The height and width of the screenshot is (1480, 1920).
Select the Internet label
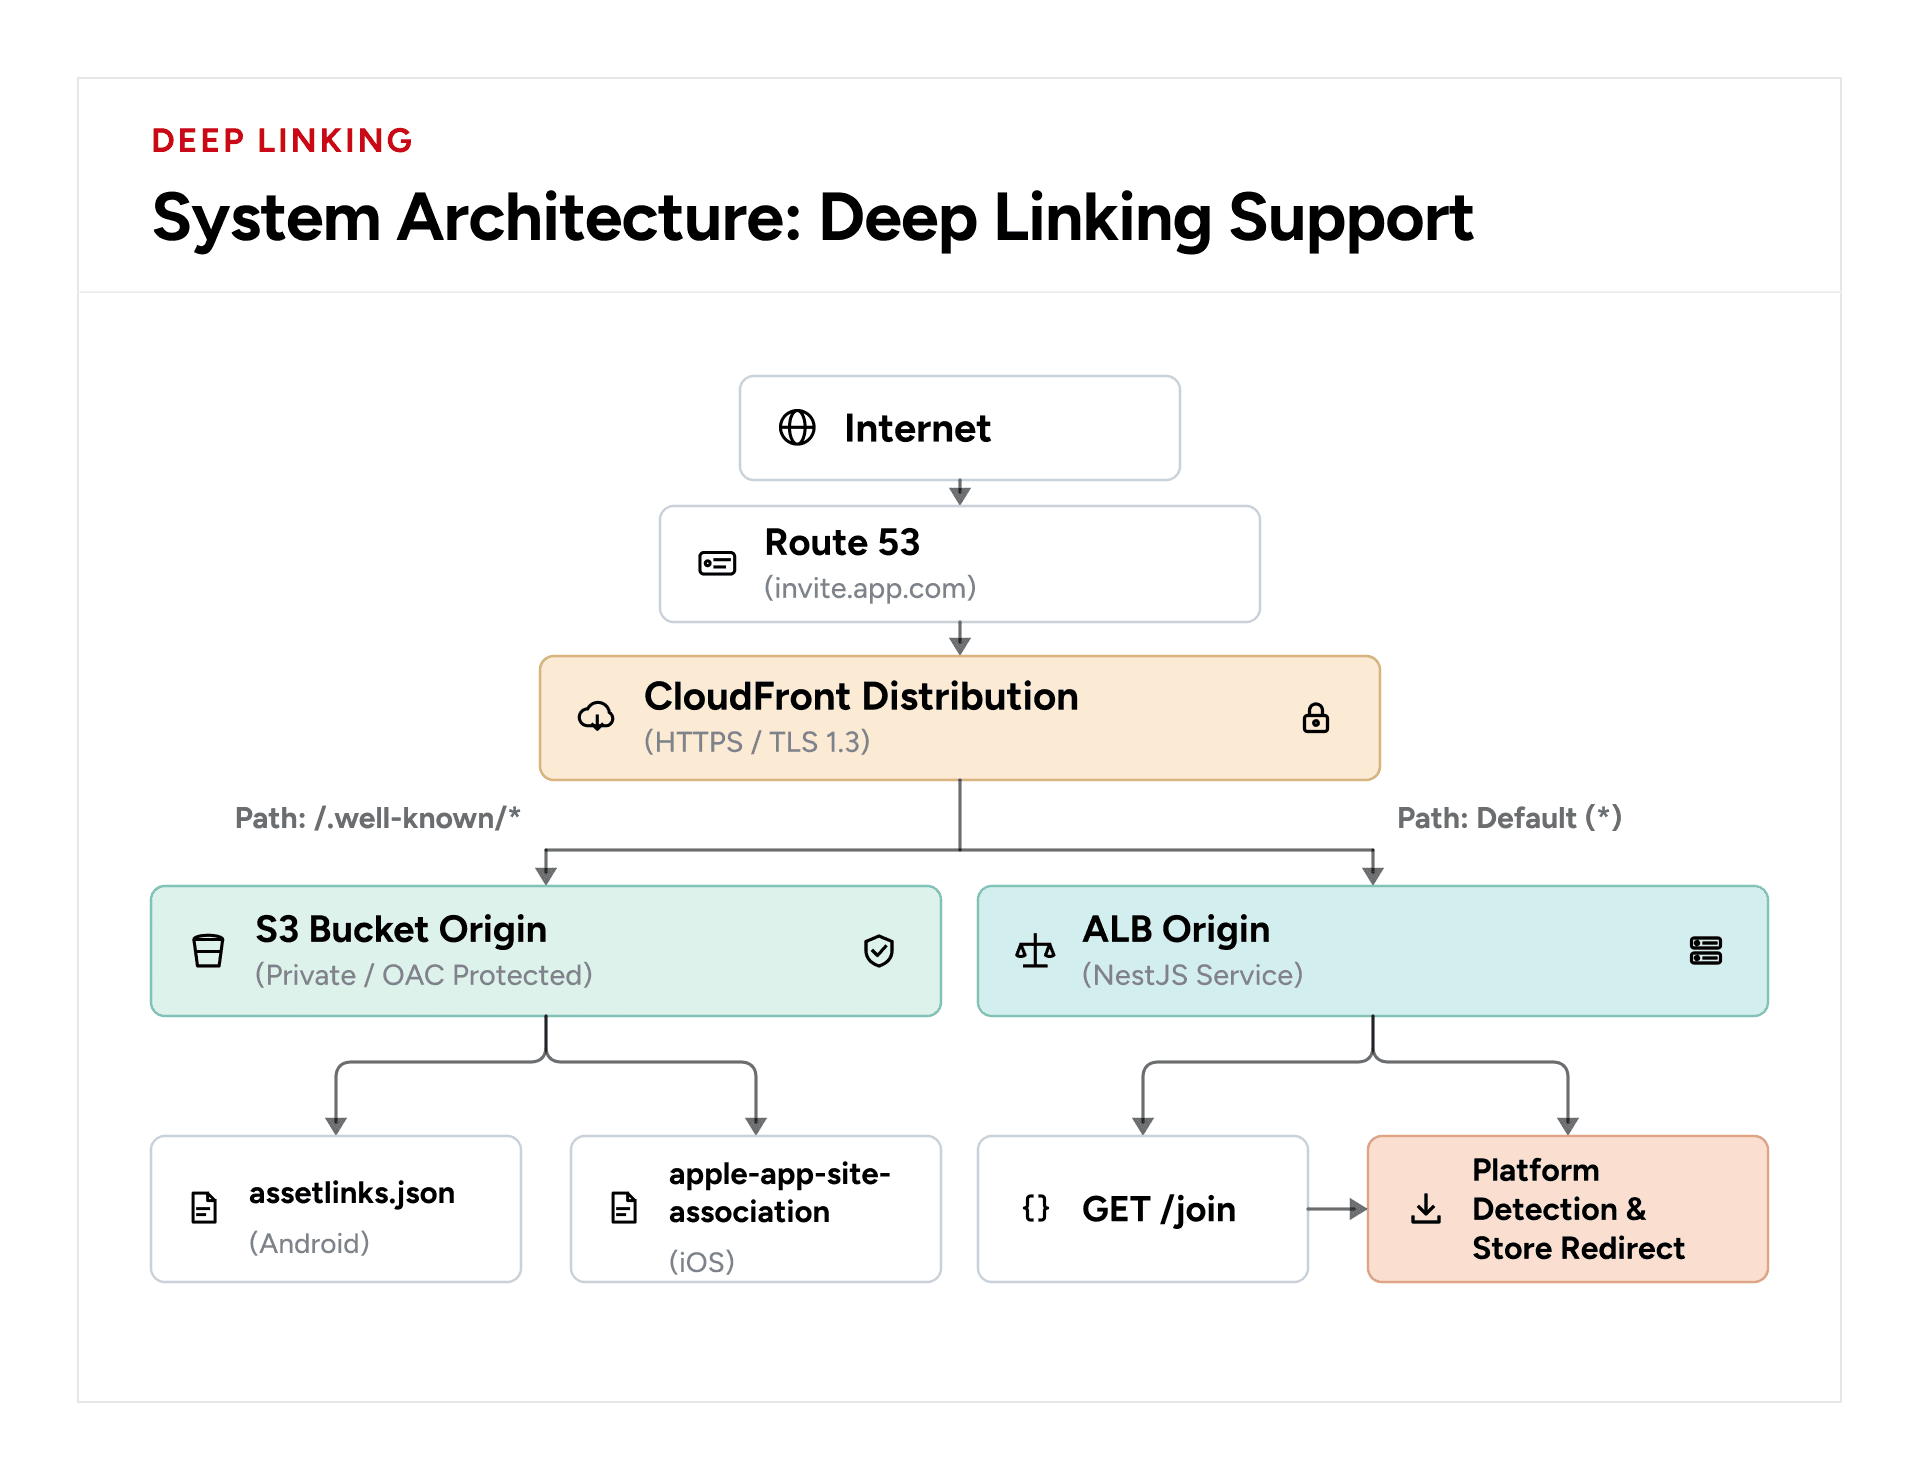click(x=917, y=428)
